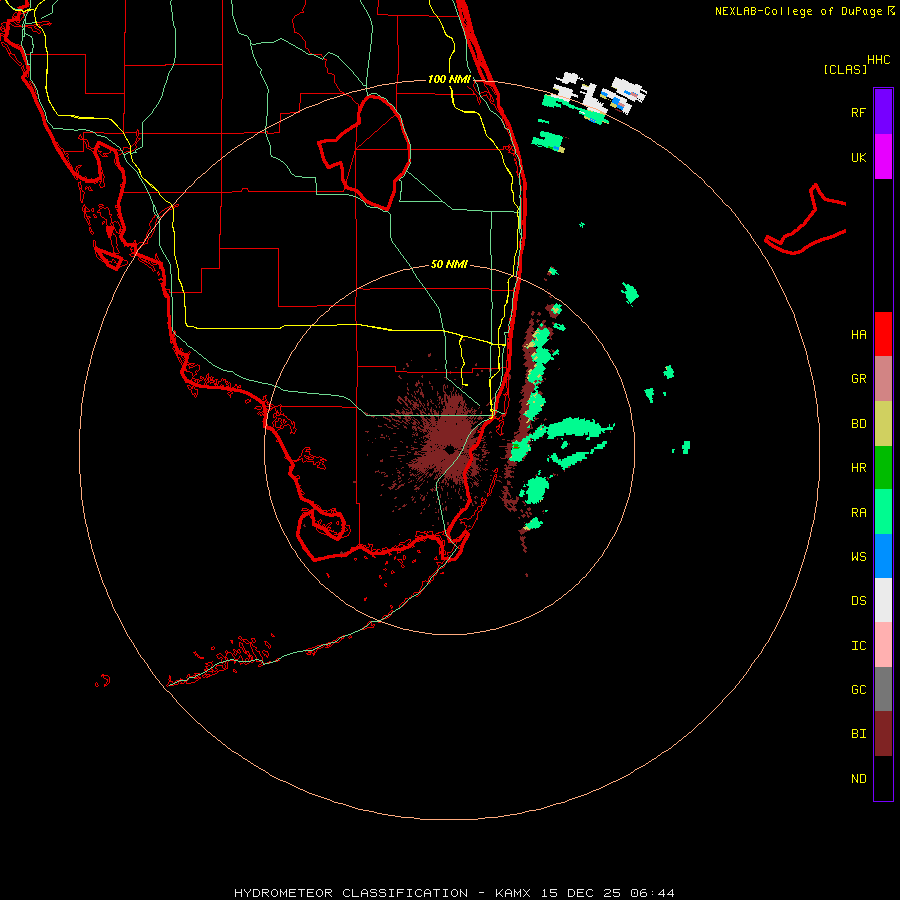
Task: Click the DS white legend swatch
Action: 883,600
